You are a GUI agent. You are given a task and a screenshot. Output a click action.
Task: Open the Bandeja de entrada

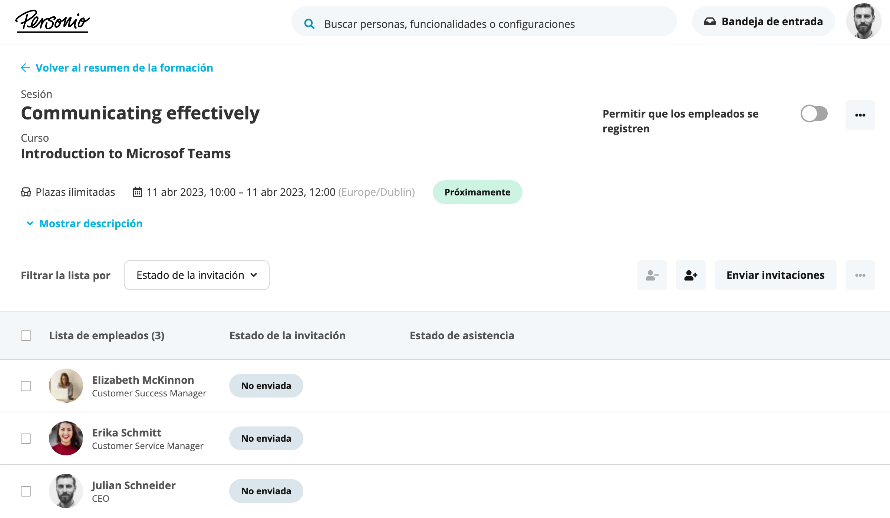point(763,22)
